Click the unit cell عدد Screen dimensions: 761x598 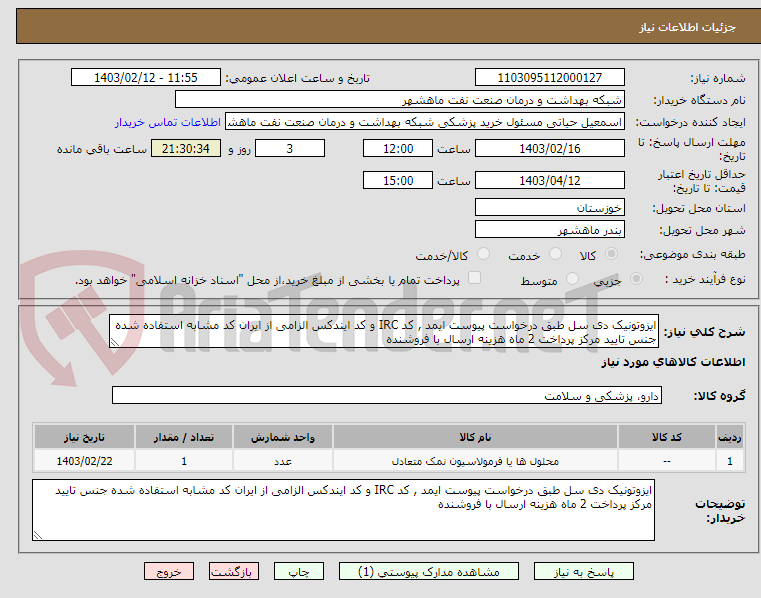point(283,461)
